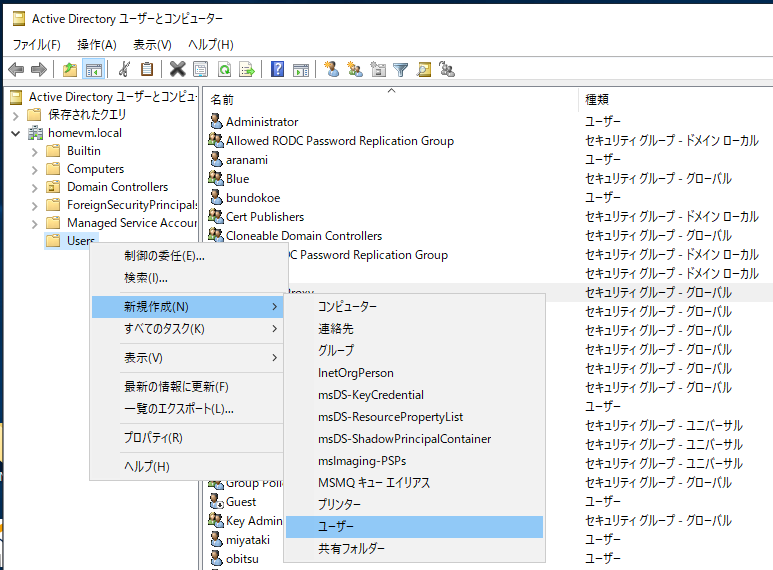773x570 pixels.
Task: Open the ファイル(F) menu
Action: pyautogui.click(x=36, y=45)
